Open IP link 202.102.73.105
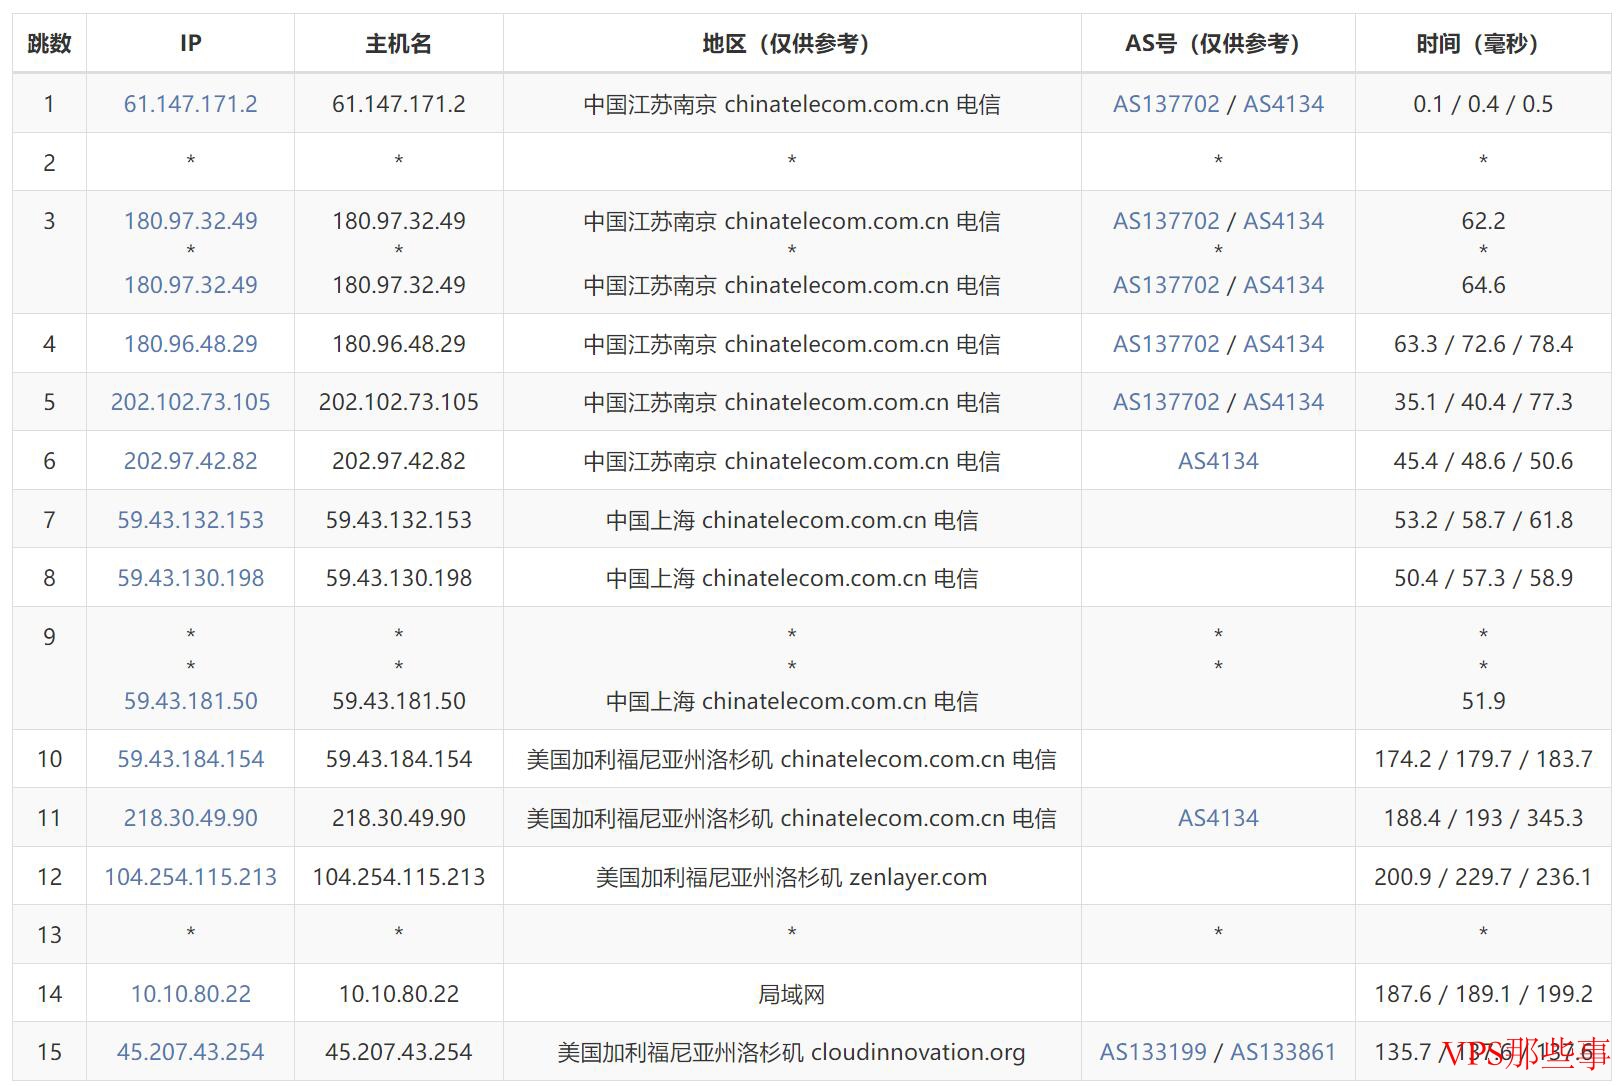Screen dimensions: 1622x1086 click(x=190, y=402)
